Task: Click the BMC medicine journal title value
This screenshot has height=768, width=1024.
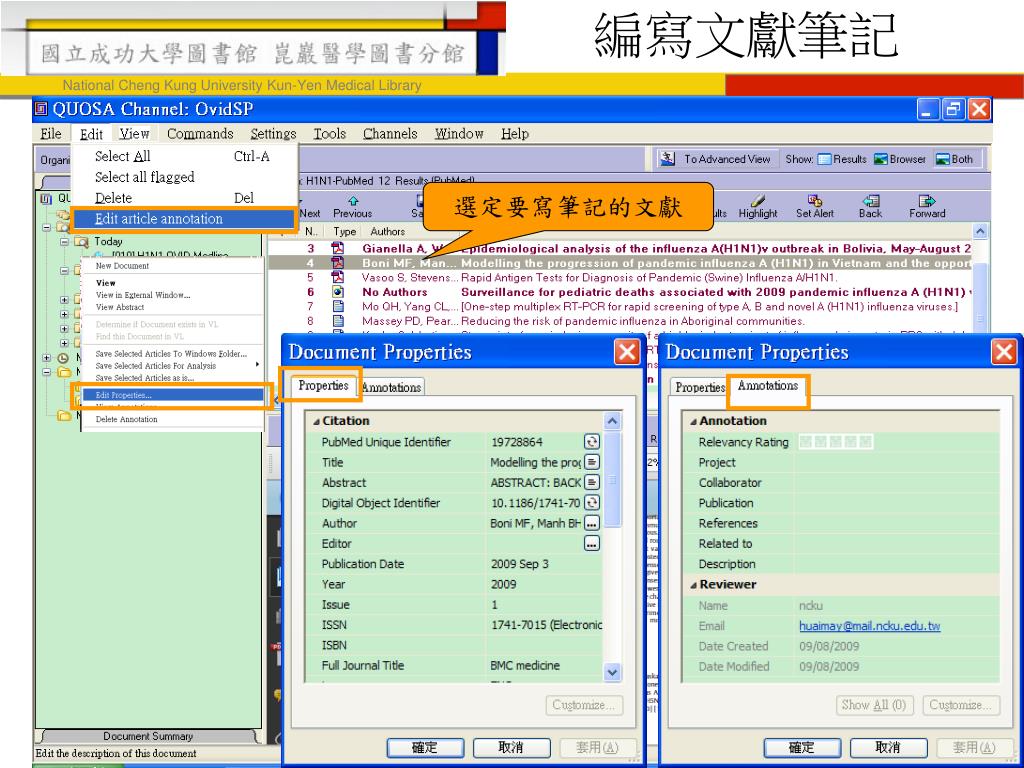Action: 525,665
